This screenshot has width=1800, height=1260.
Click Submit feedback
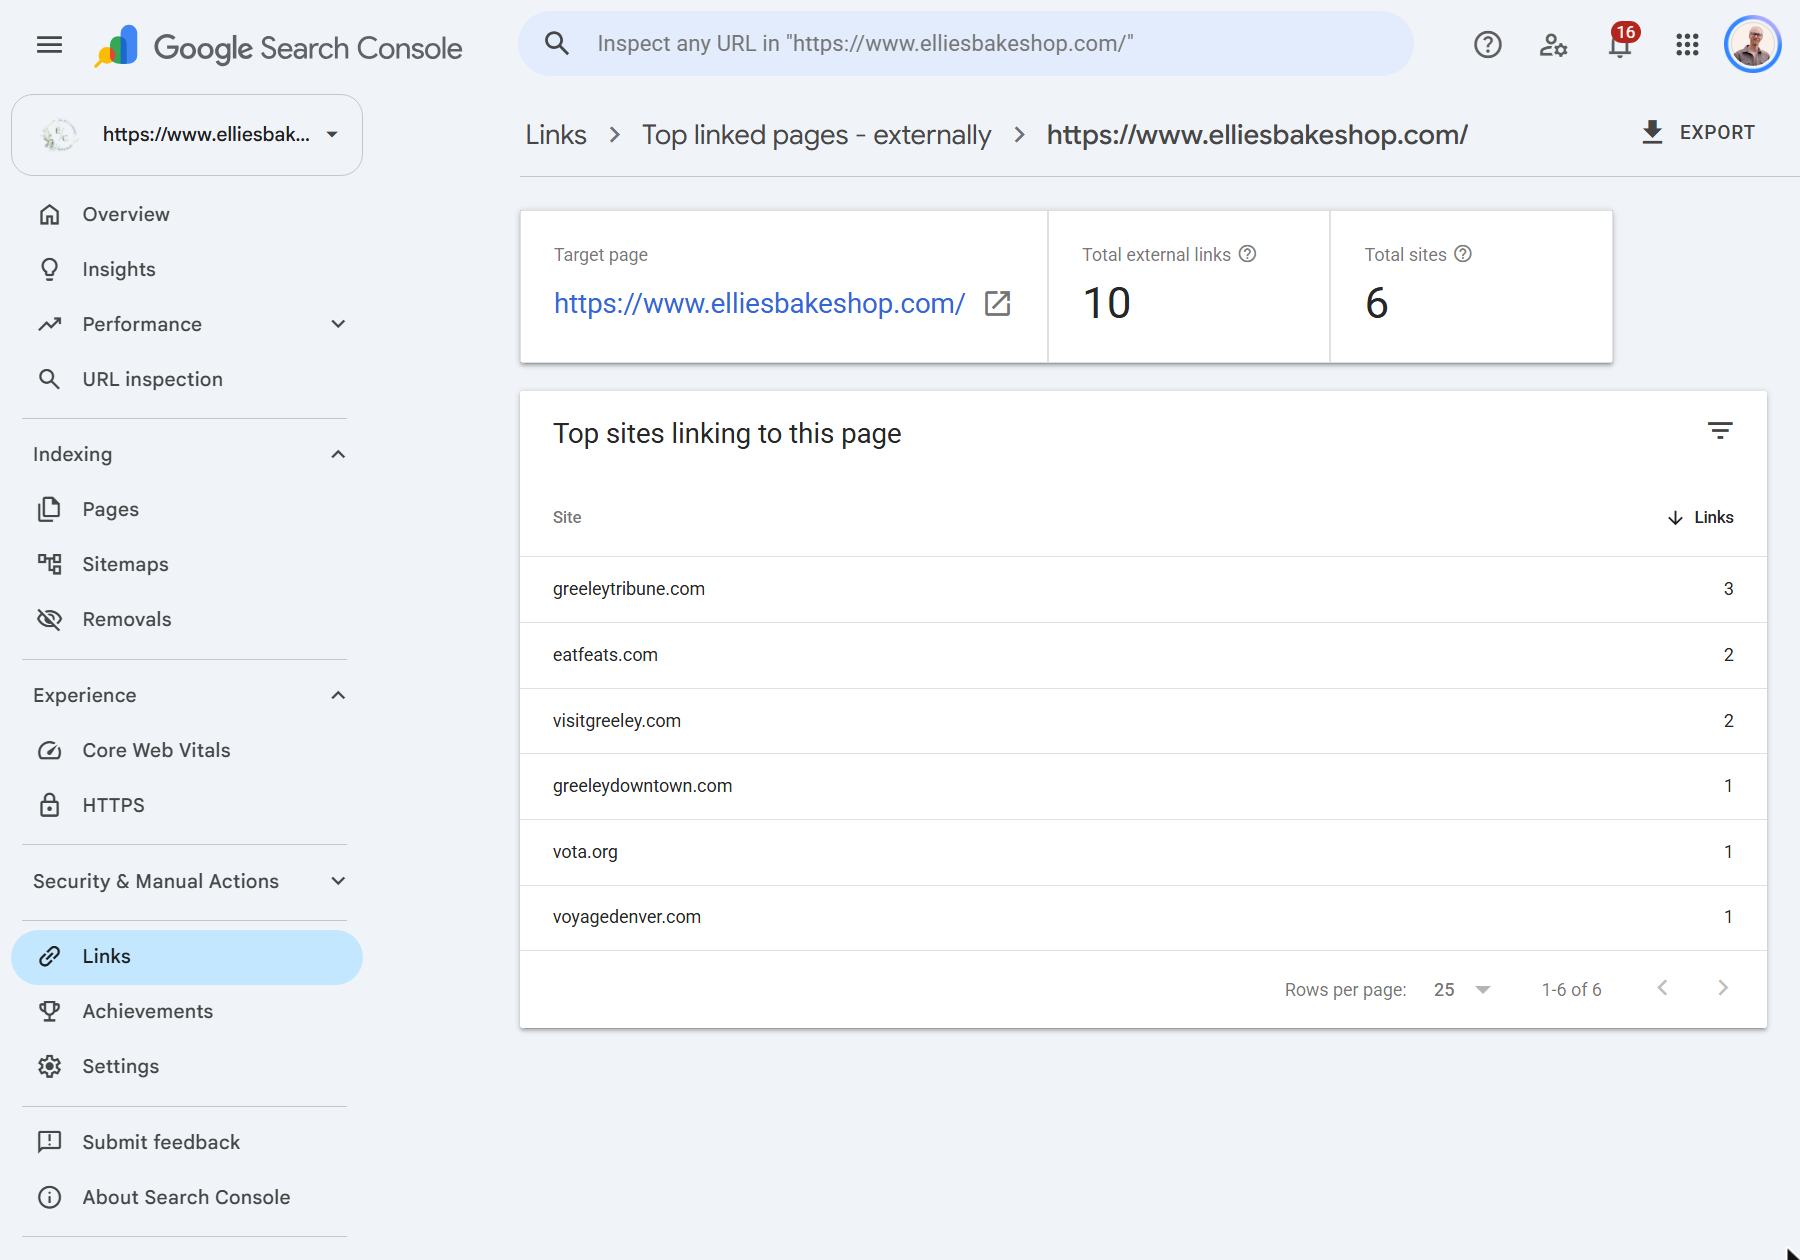(187, 1142)
